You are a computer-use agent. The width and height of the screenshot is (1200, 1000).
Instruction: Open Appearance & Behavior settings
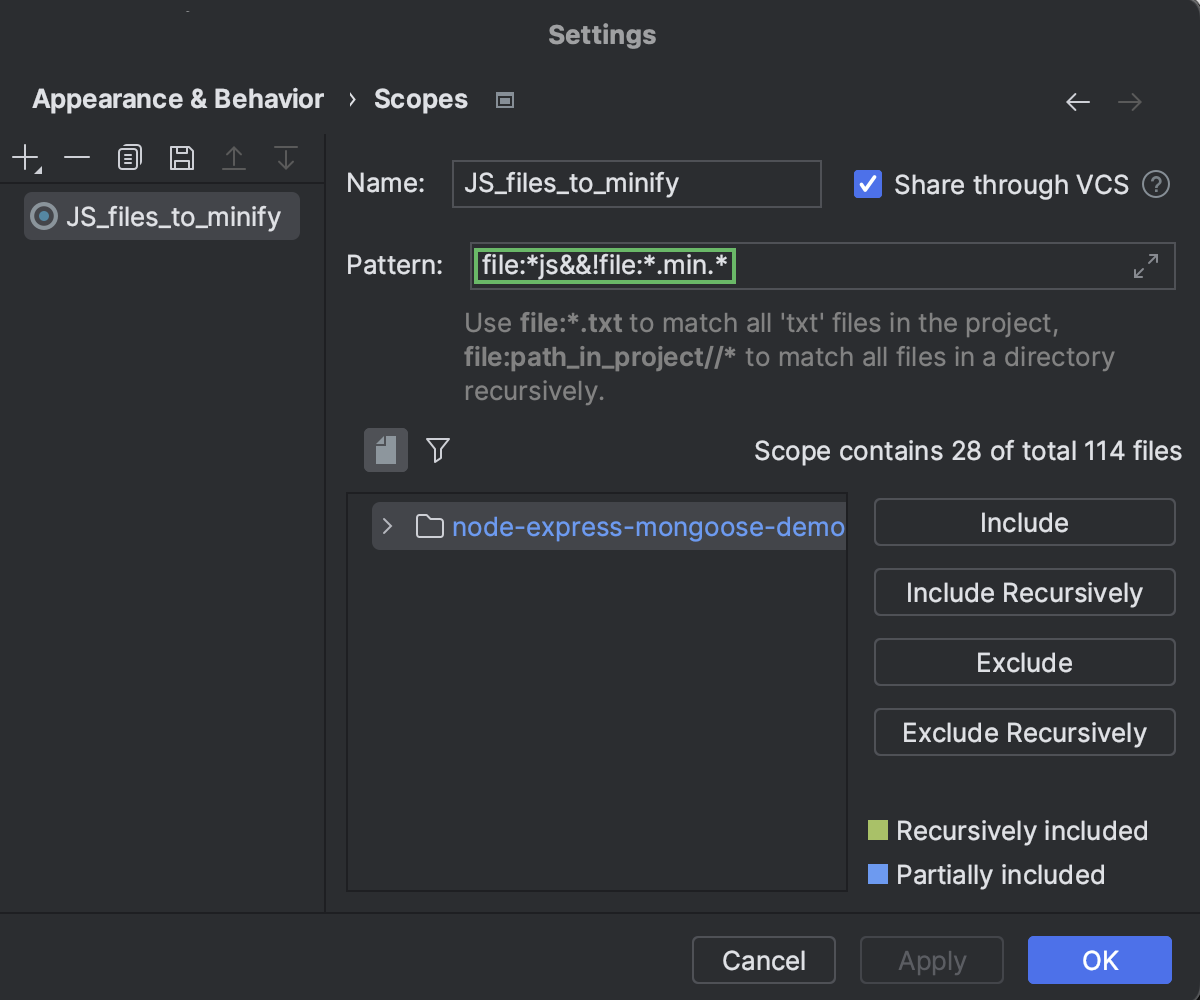(x=177, y=98)
